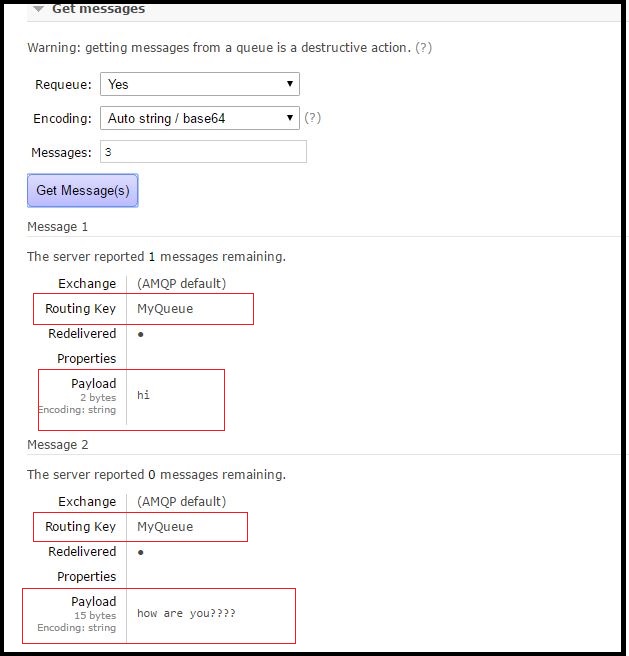The width and height of the screenshot is (629, 656).
Task: Open the Requeue dropdown
Action: click(200, 85)
